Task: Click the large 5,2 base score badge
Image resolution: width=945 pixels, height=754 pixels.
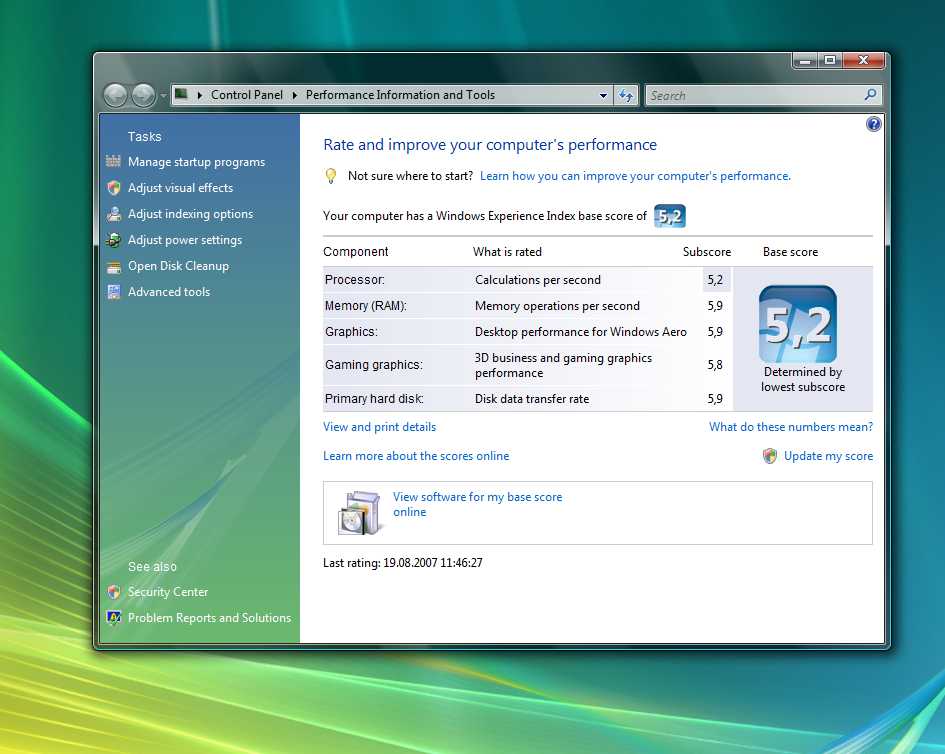Action: click(x=798, y=324)
